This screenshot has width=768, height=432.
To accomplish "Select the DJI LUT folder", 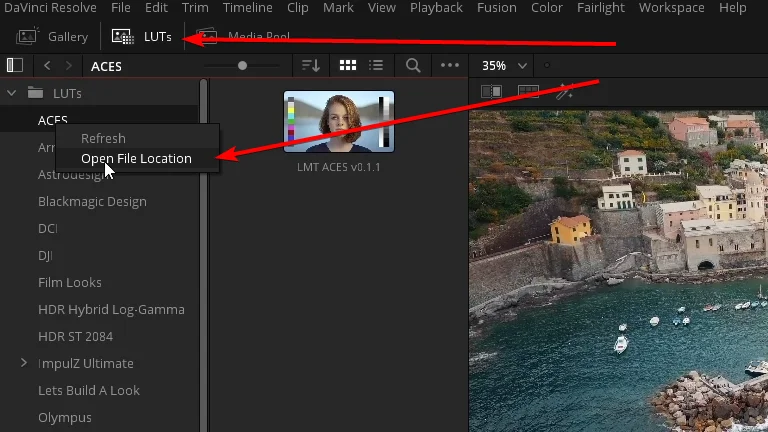I will [45, 256].
